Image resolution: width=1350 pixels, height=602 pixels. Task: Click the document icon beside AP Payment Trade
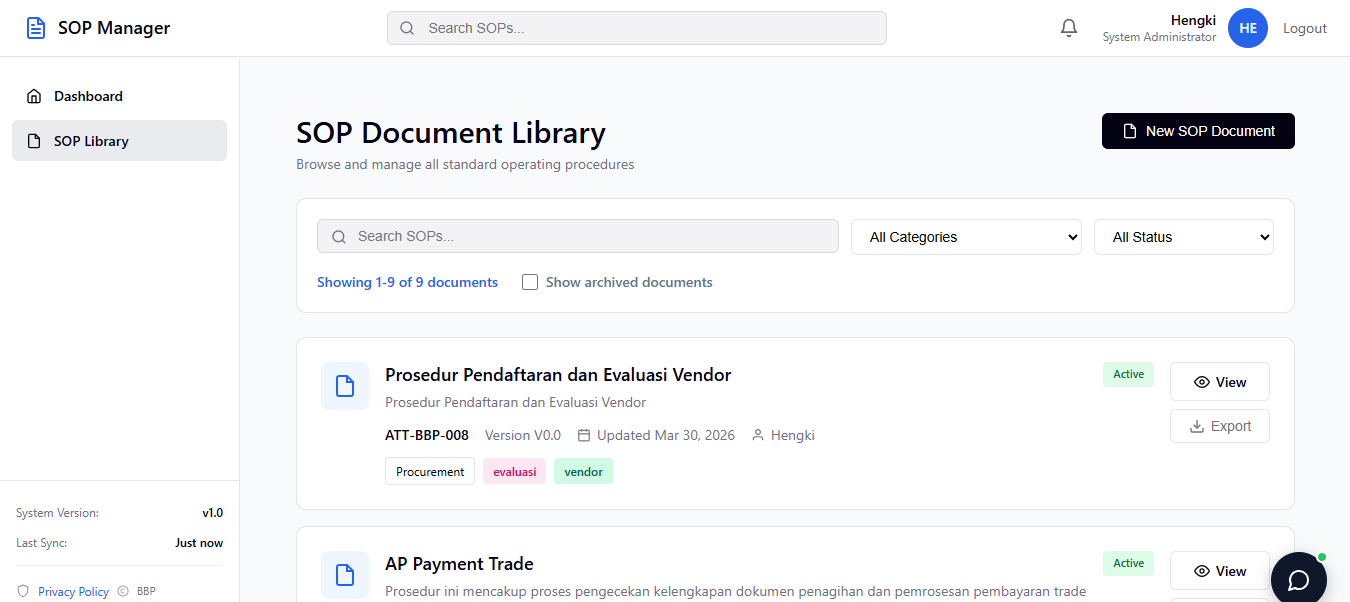pos(345,575)
